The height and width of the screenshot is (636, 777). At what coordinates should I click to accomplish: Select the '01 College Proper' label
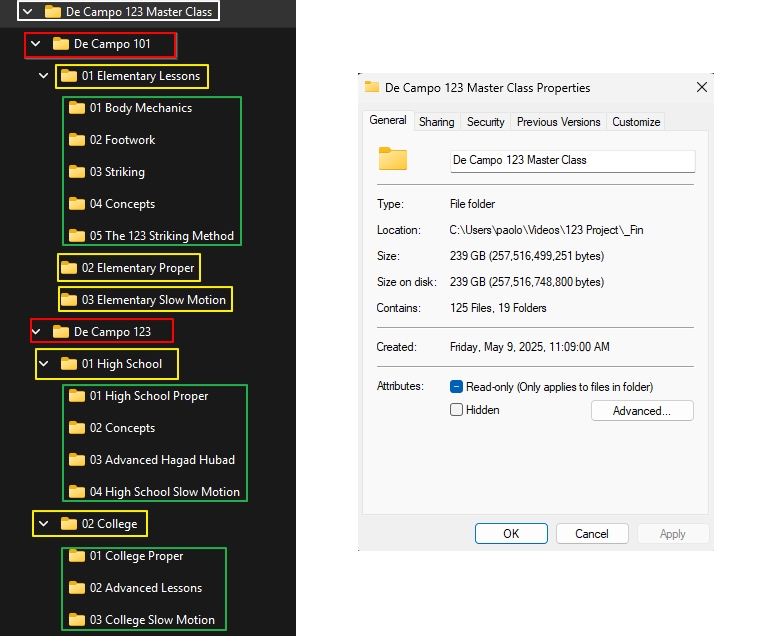point(136,556)
